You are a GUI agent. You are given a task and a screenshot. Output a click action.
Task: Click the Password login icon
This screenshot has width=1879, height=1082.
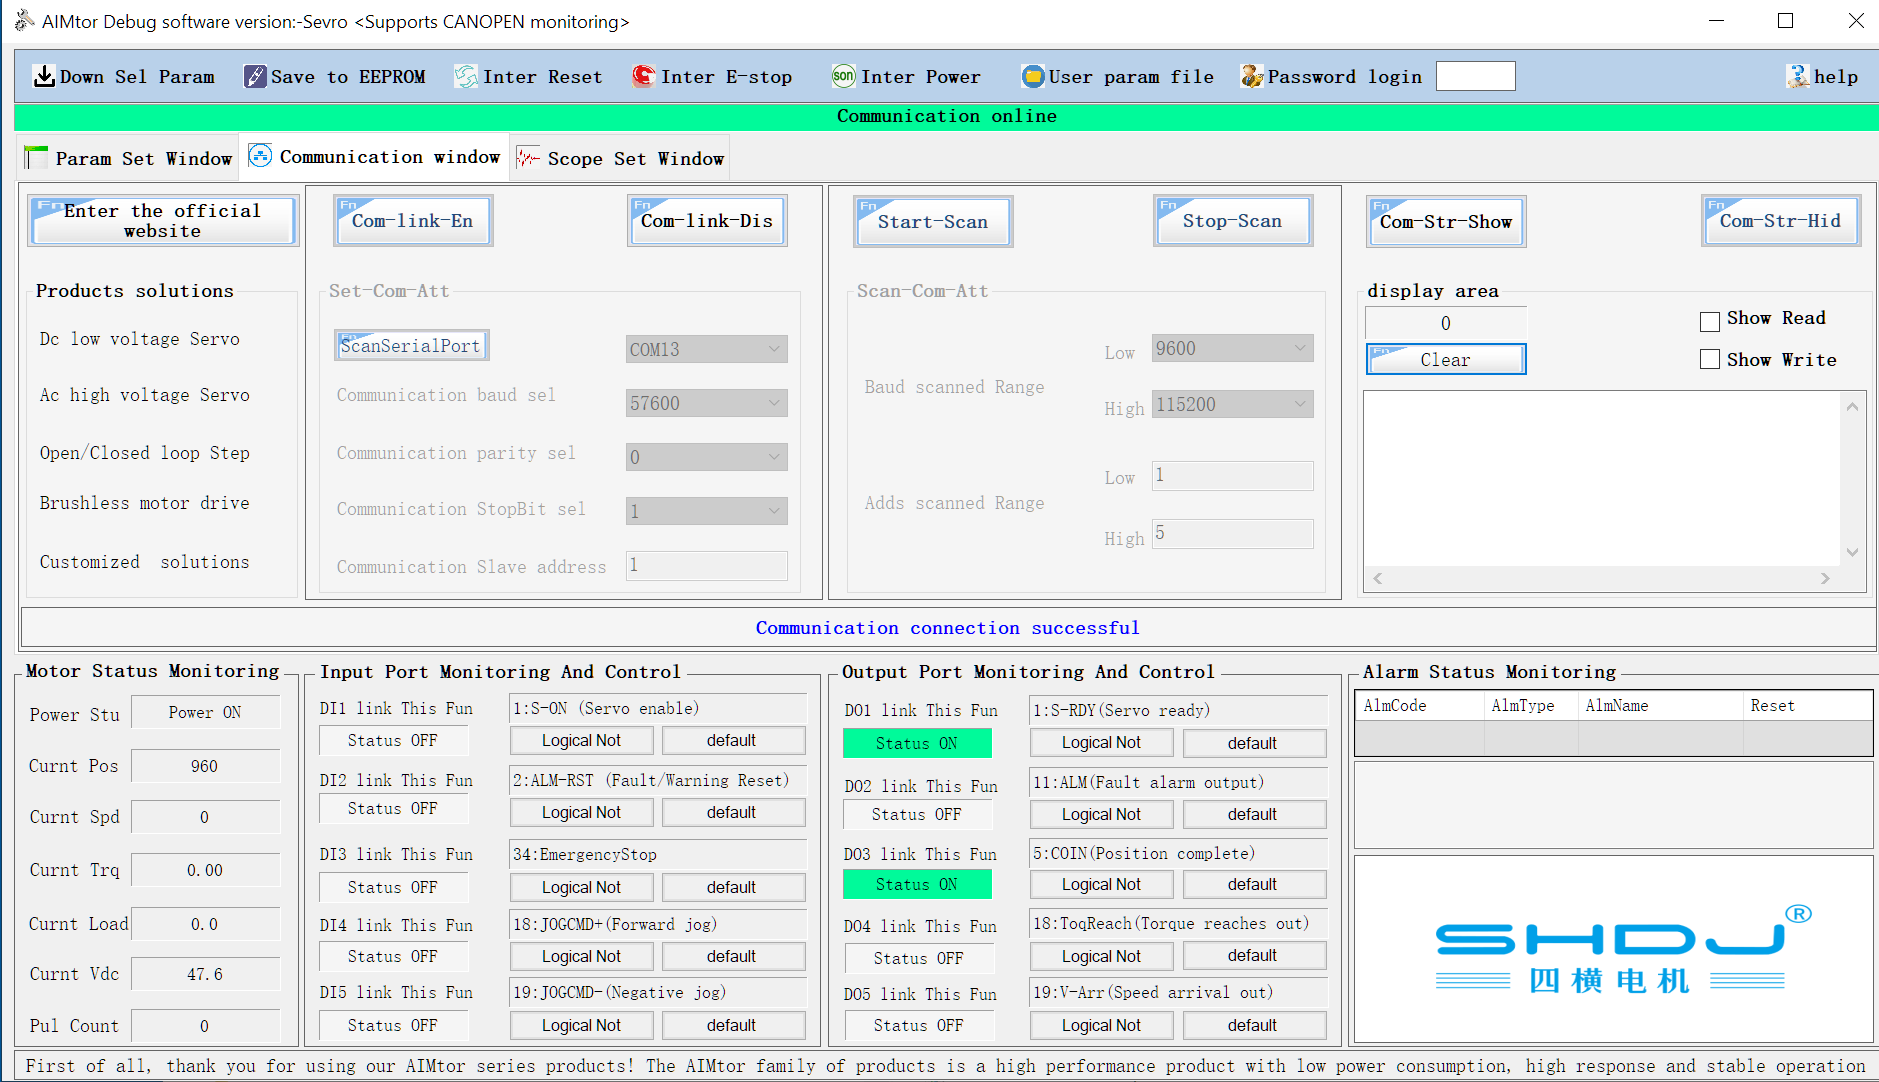coord(1251,77)
